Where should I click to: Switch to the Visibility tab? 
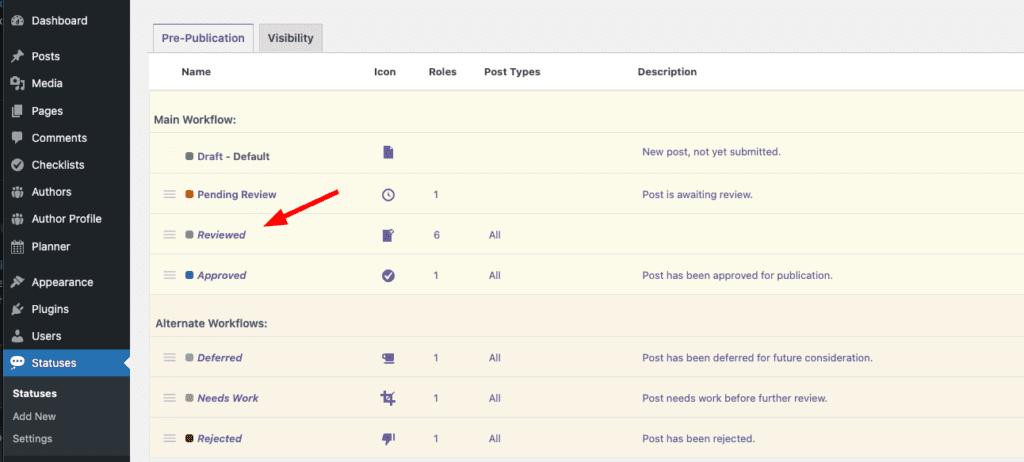pos(290,38)
